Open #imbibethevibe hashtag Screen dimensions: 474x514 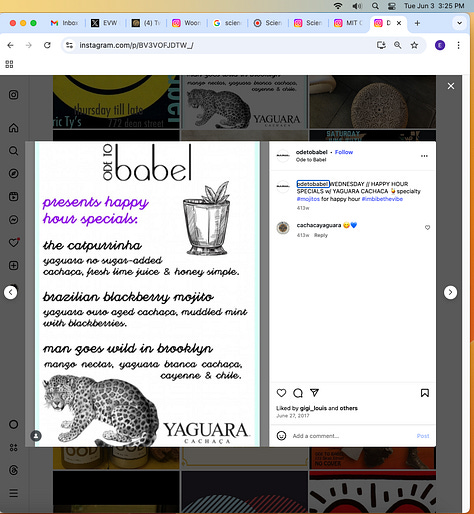point(382,199)
